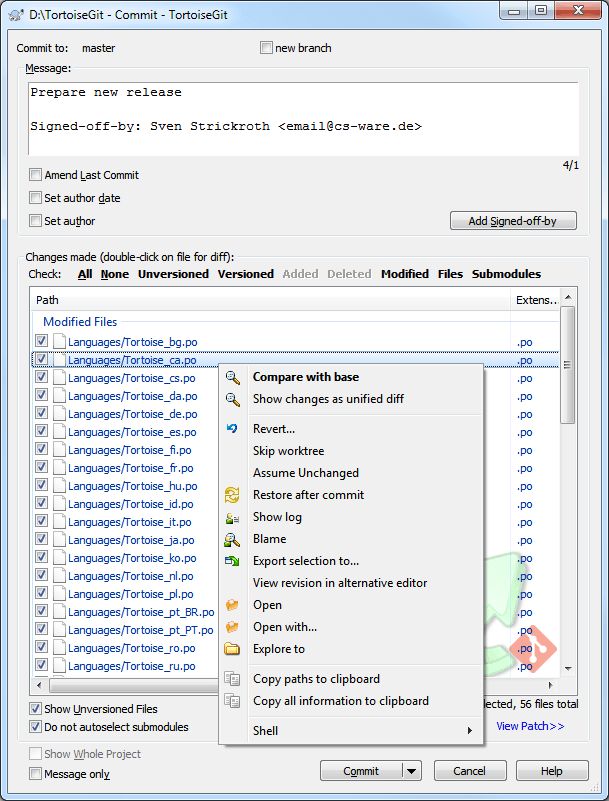
Task: Click the Restore after commit icon
Action: [232, 494]
